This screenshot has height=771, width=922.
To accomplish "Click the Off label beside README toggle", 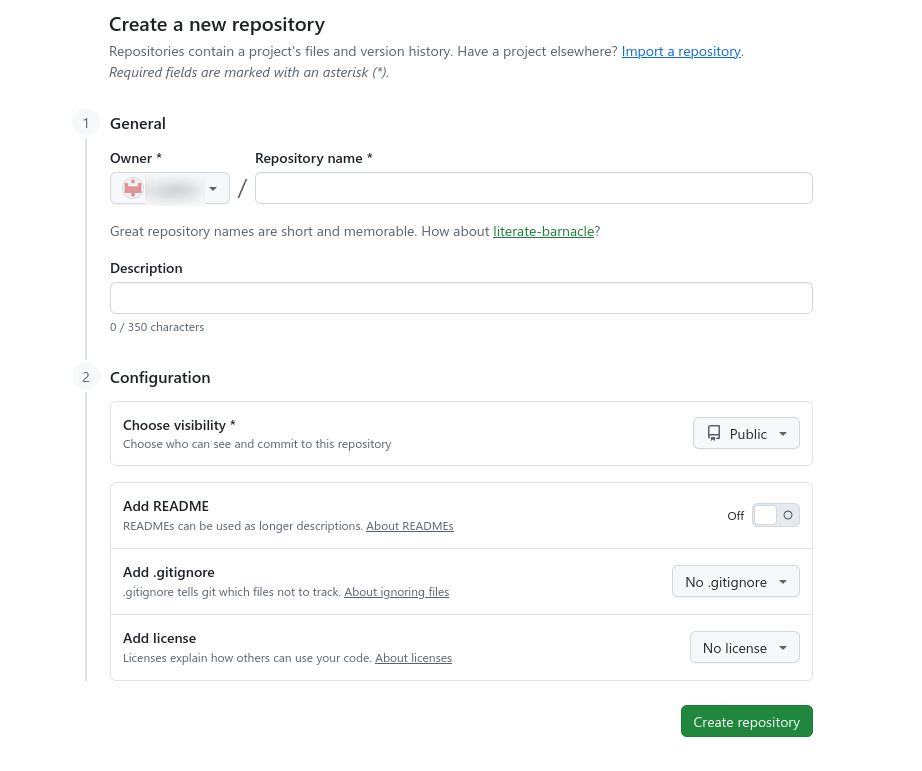I will pyautogui.click(x=736, y=516).
